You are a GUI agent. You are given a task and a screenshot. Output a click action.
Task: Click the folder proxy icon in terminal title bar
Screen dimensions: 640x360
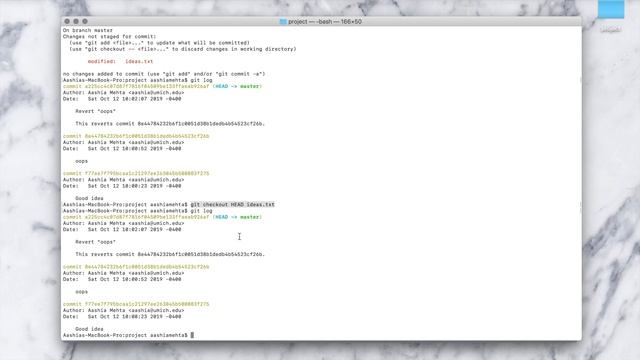283,22
